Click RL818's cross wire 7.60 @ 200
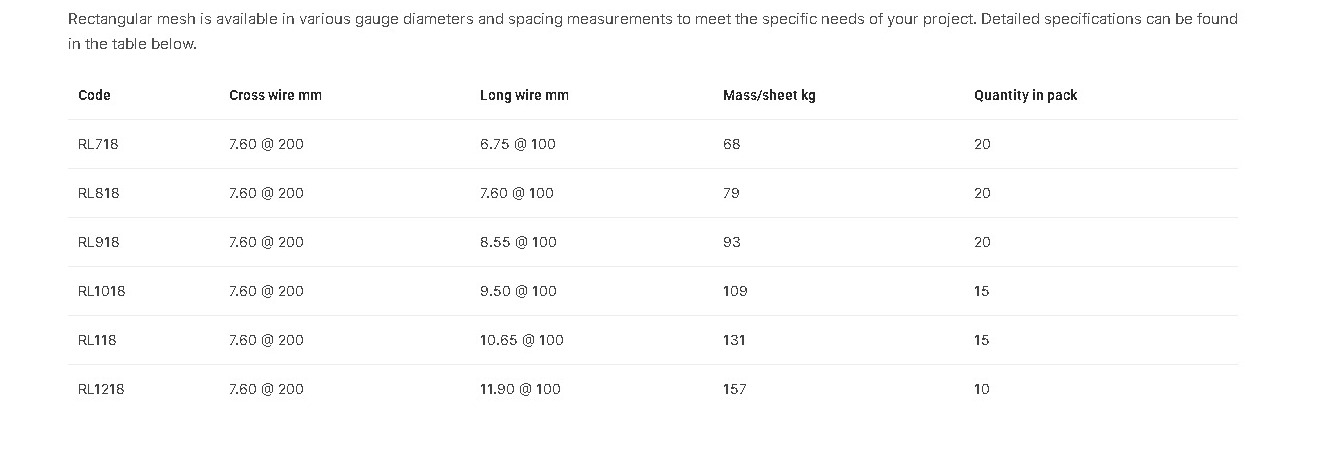1332x452 pixels. pos(266,193)
